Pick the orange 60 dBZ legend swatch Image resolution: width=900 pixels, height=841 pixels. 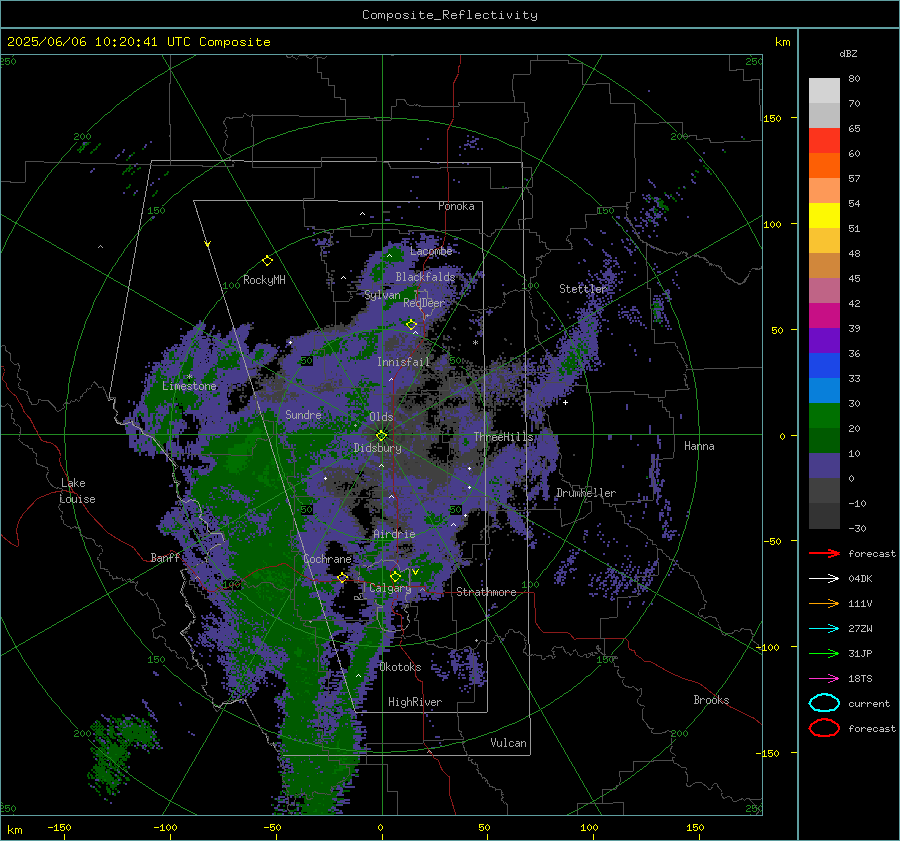tap(824, 165)
